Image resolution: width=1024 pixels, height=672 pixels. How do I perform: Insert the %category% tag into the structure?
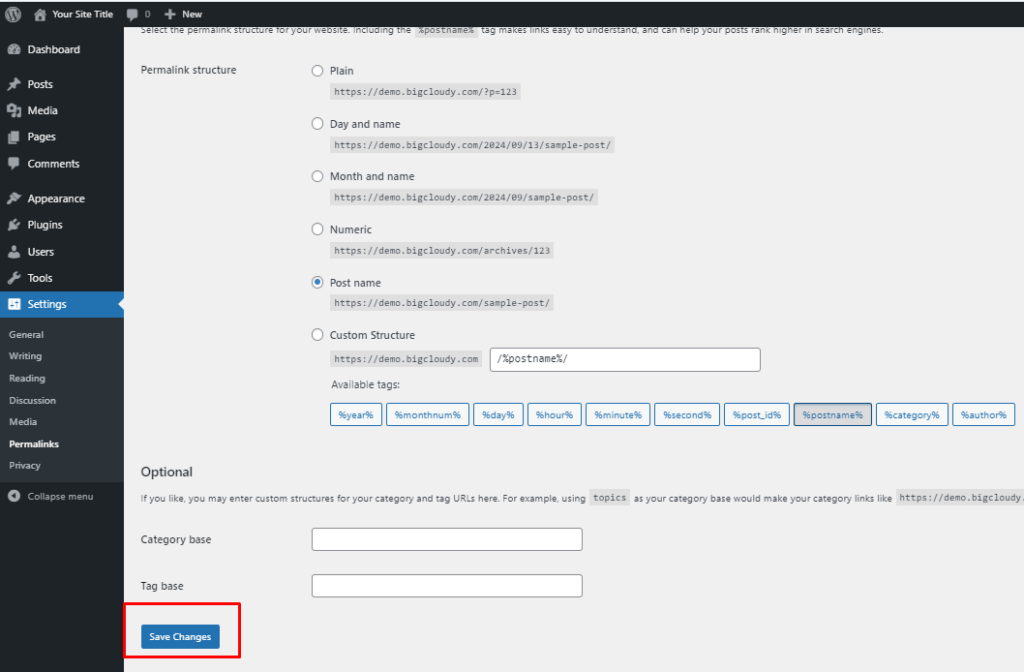911,414
